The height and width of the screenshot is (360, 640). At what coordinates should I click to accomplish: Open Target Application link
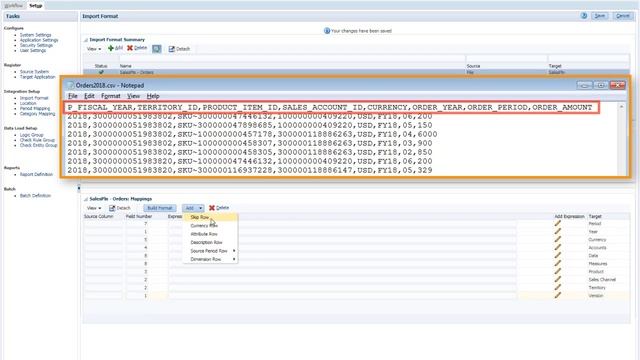click(38, 77)
